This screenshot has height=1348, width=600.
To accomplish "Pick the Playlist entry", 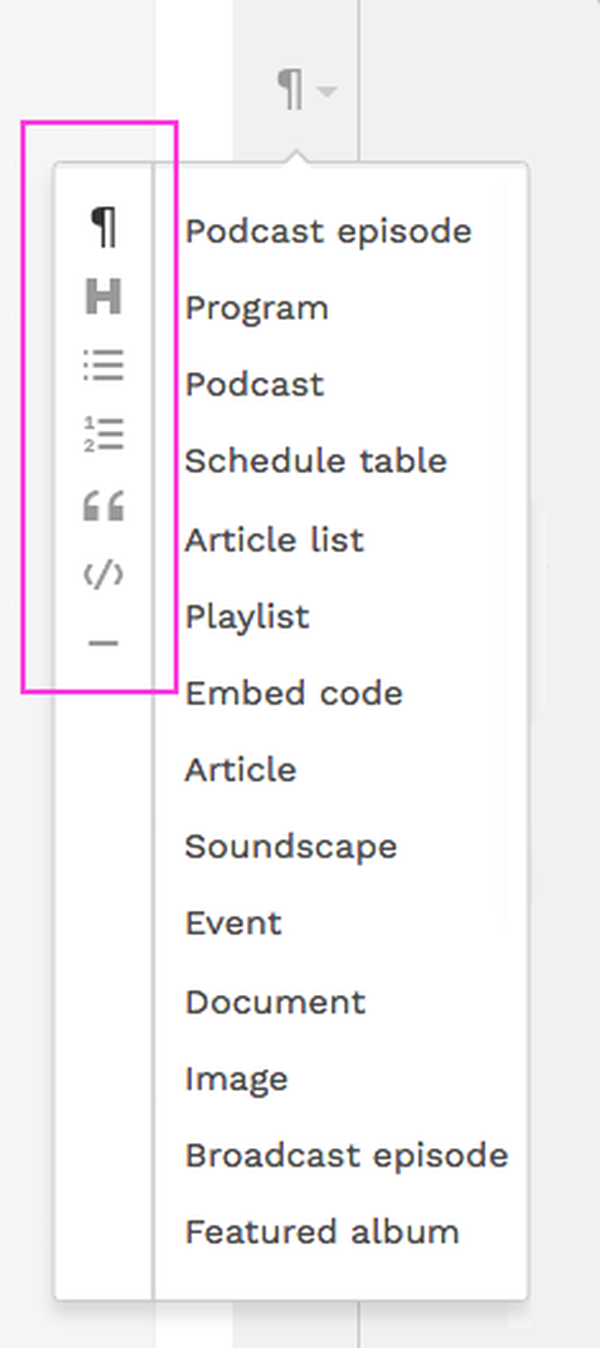I will (247, 616).
